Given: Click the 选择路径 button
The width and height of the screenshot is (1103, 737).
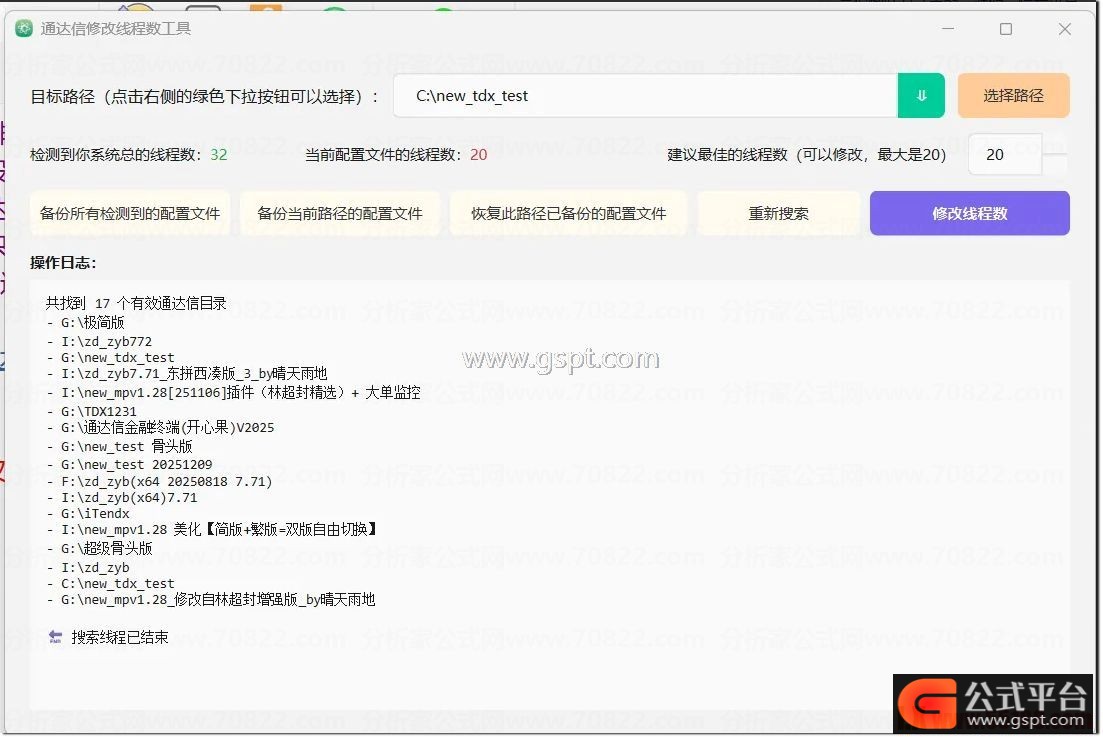Looking at the screenshot, I should [1013, 96].
